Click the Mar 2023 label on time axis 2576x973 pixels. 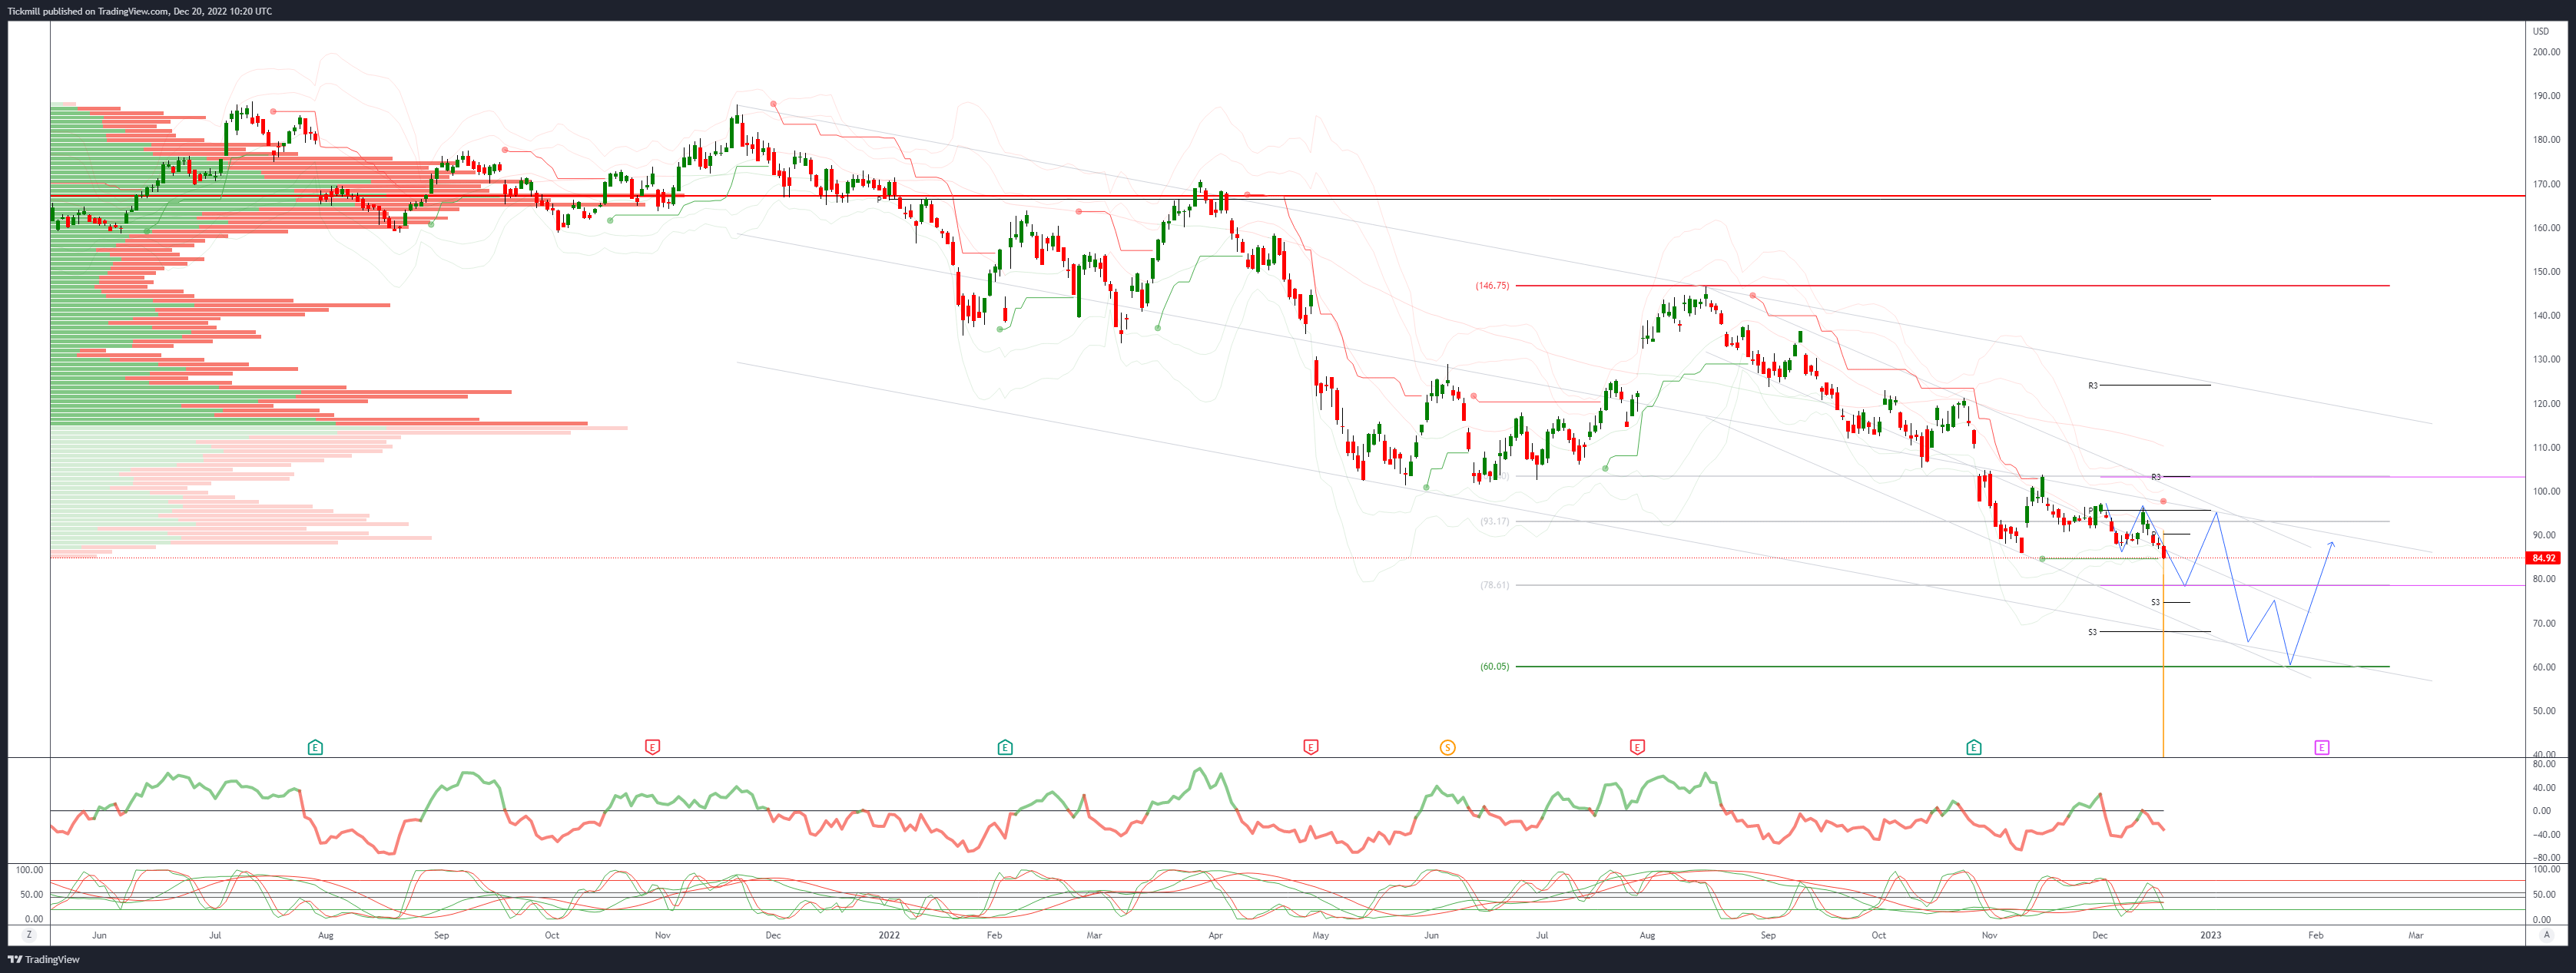click(x=2415, y=935)
